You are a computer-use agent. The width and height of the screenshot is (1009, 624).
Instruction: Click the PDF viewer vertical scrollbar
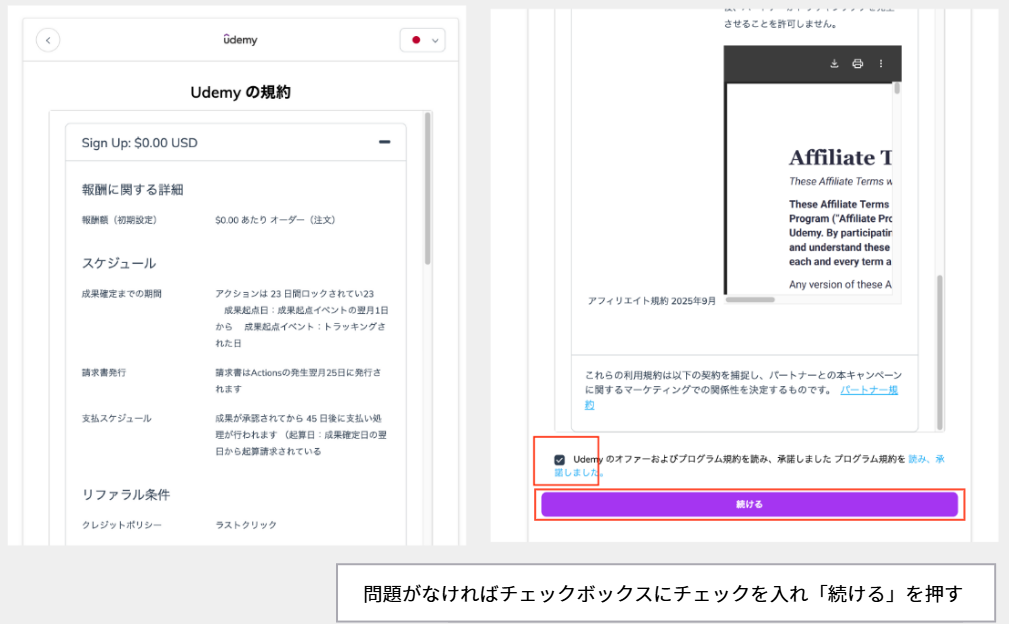click(x=897, y=88)
